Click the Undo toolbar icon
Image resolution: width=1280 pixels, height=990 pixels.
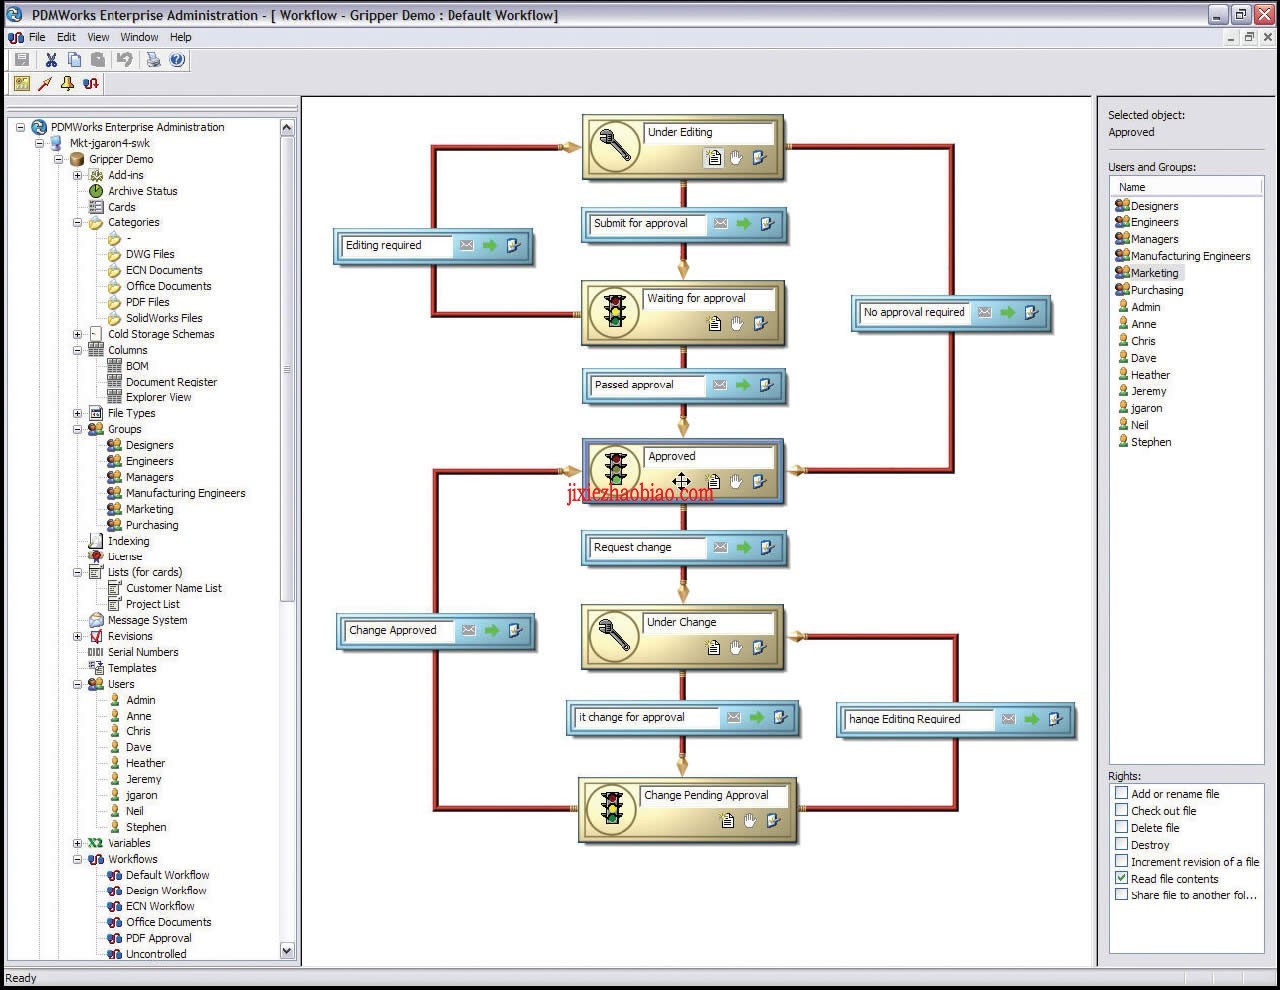pos(124,60)
